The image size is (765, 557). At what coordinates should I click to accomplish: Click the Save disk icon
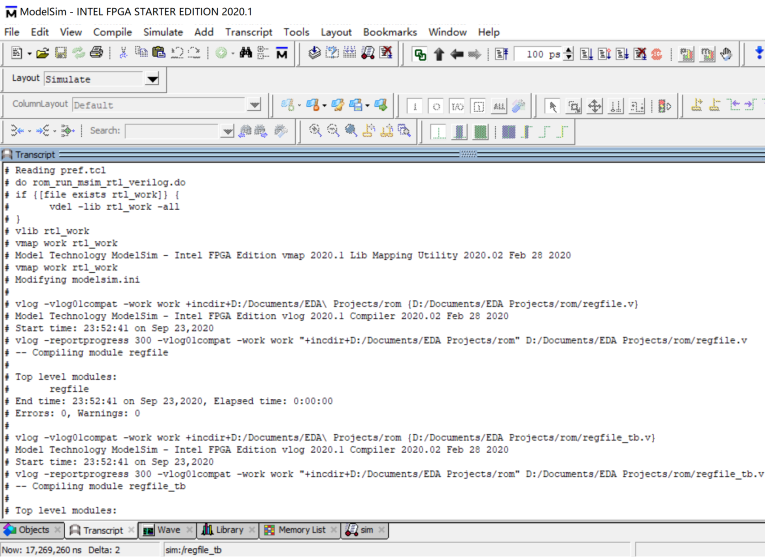pos(60,53)
